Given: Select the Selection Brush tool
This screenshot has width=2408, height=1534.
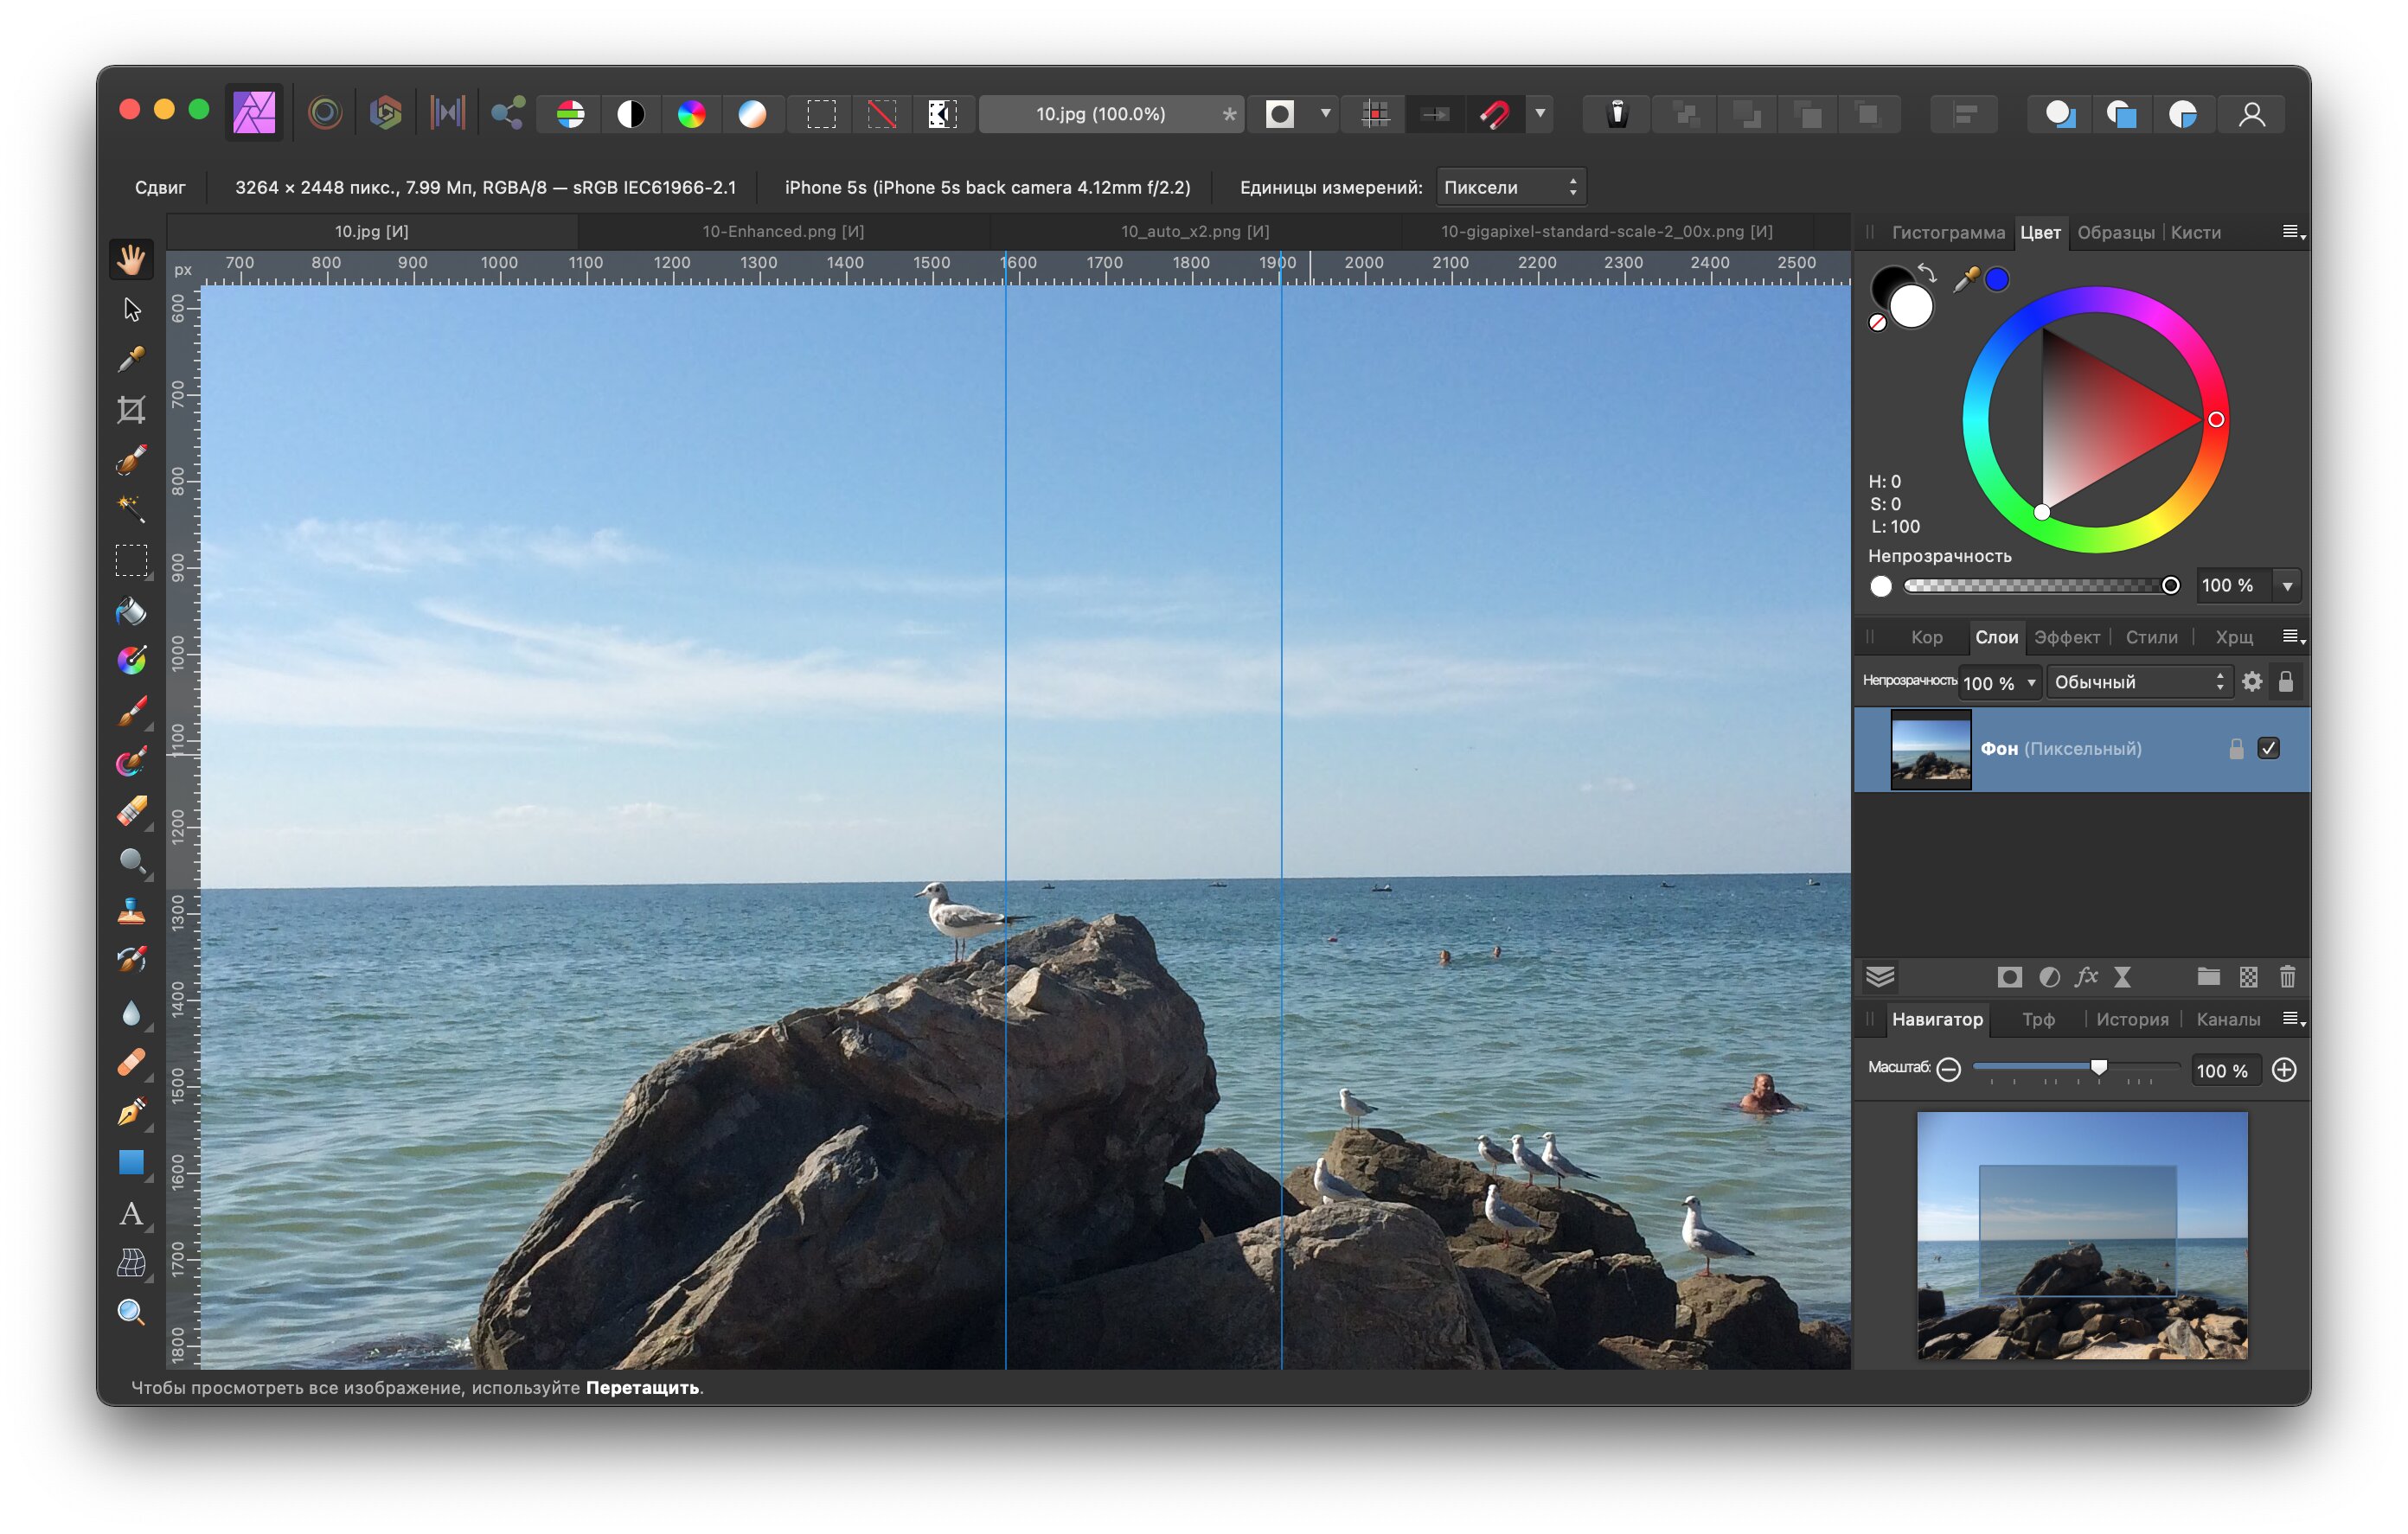Looking at the screenshot, I should 131,460.
